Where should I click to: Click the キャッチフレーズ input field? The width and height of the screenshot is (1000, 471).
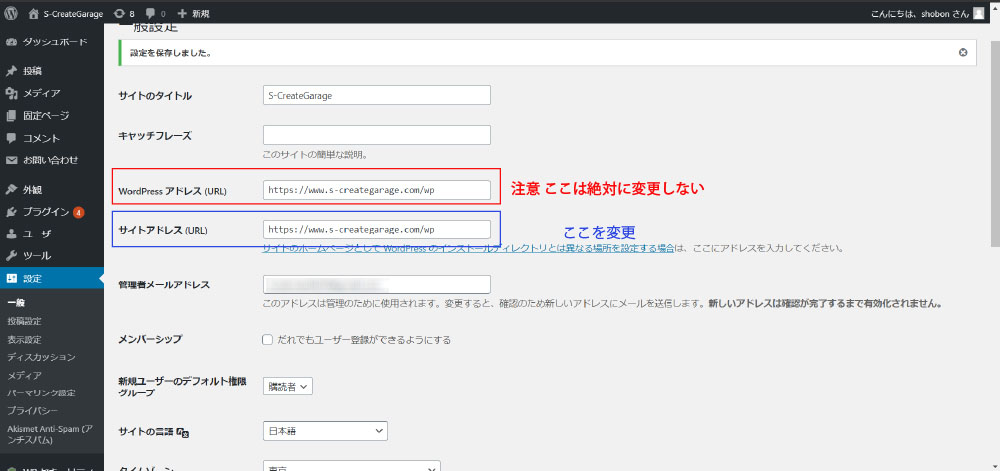pyautogui.click(x=376, y=135)
